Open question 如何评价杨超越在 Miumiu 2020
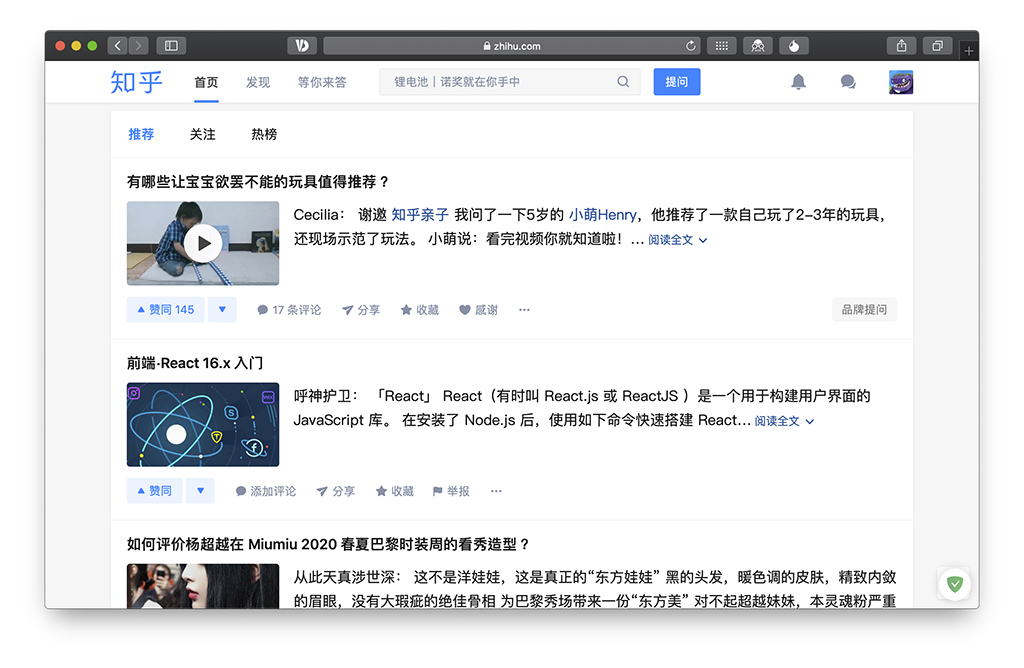Image resolution: width=1024 pixels, height=668 pixels. click(328, 545)
